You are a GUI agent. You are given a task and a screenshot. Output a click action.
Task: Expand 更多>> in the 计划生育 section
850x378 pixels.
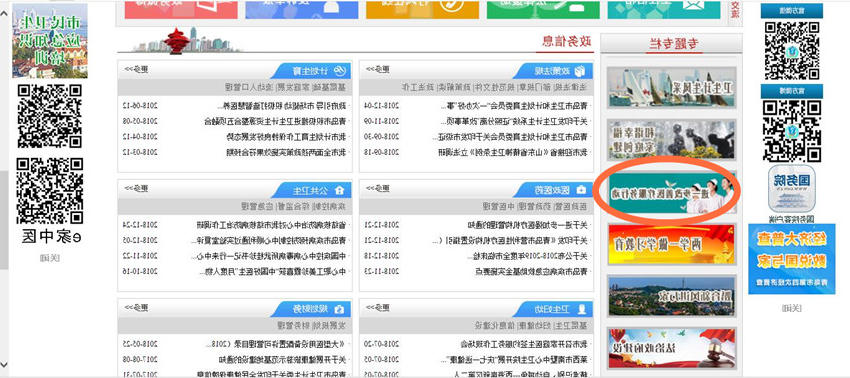pos(137,69)
